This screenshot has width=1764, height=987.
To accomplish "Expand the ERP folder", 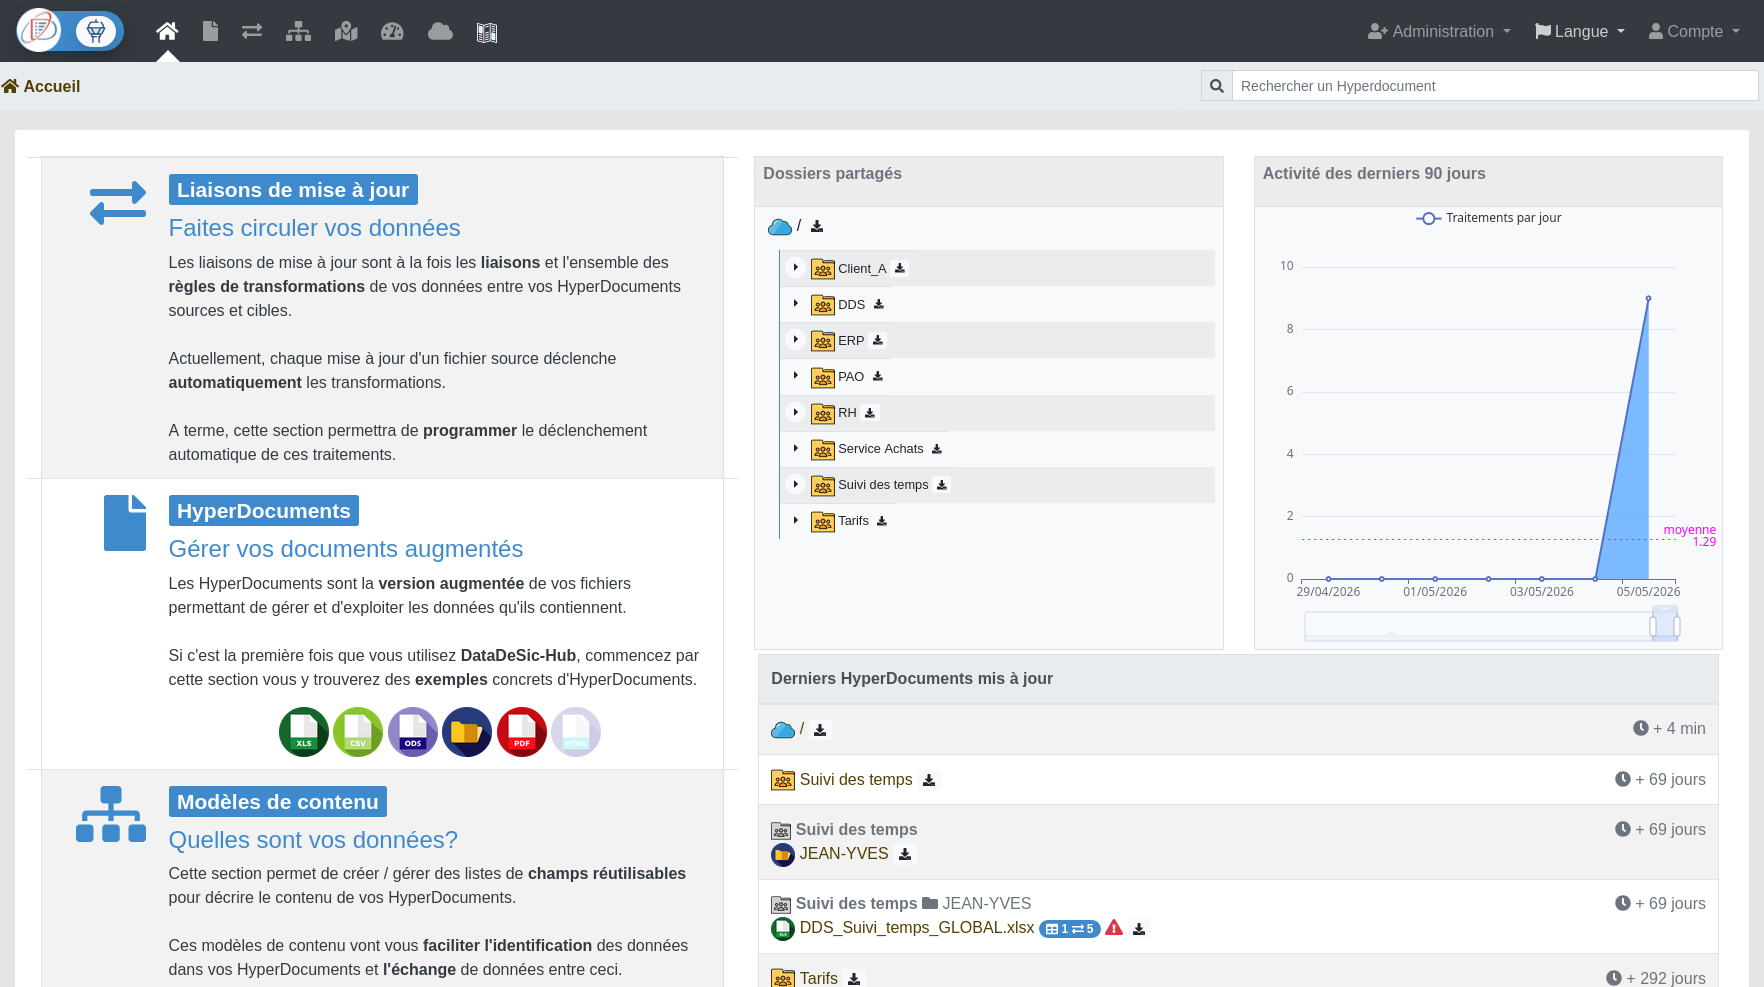I will [x=796, y=339].
